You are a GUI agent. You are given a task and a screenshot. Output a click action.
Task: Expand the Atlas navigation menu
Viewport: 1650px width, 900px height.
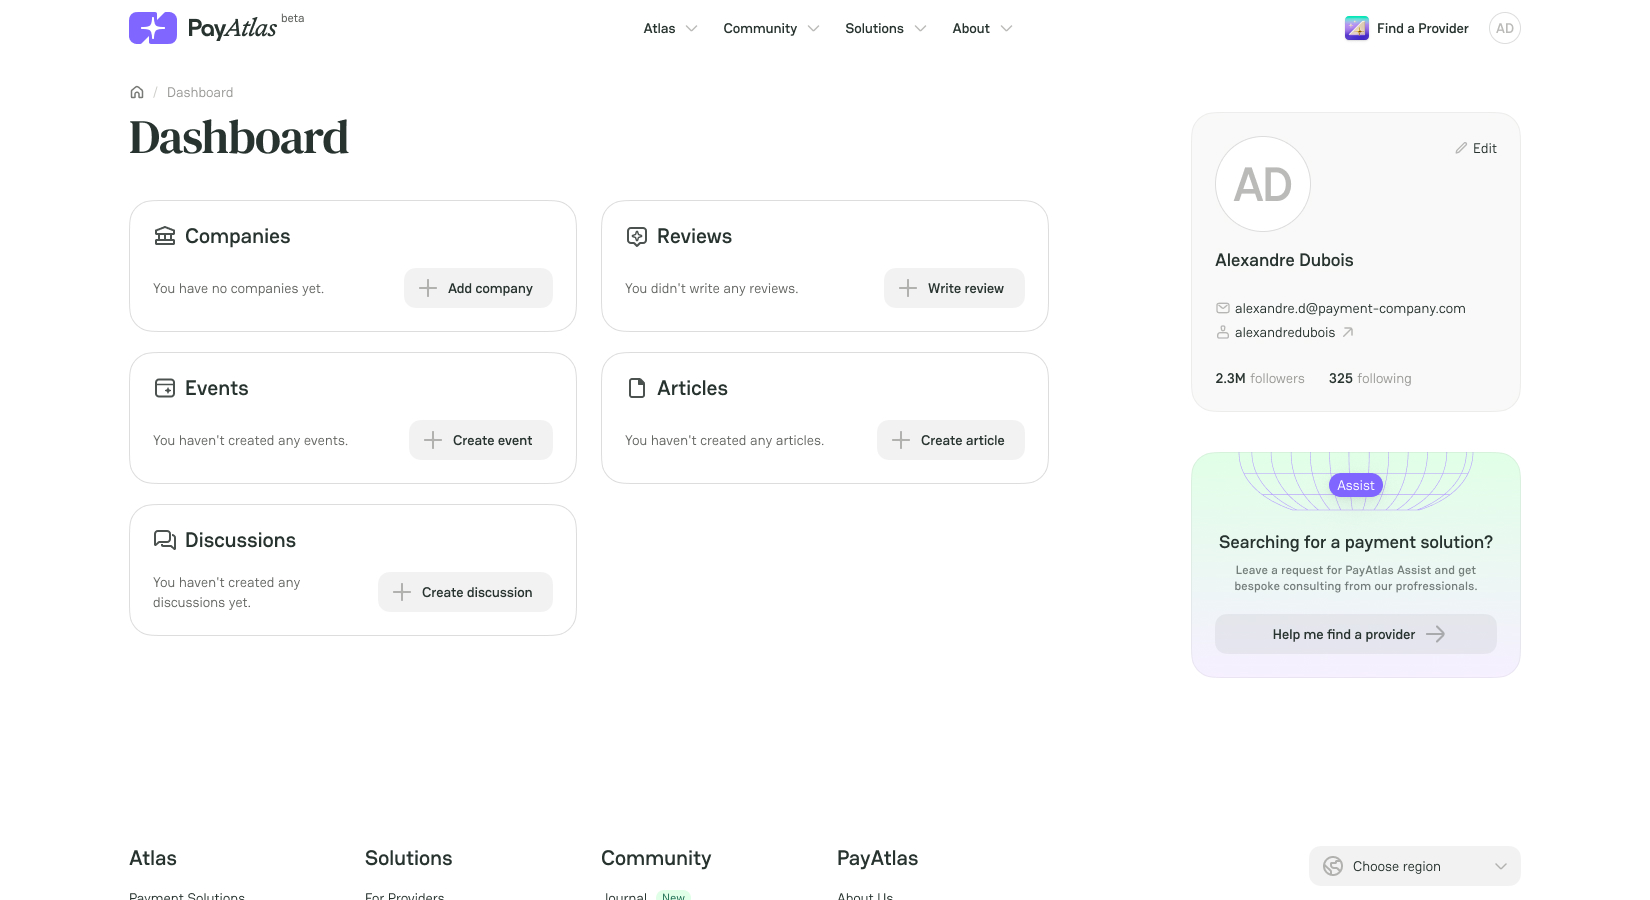pos(670,28)
